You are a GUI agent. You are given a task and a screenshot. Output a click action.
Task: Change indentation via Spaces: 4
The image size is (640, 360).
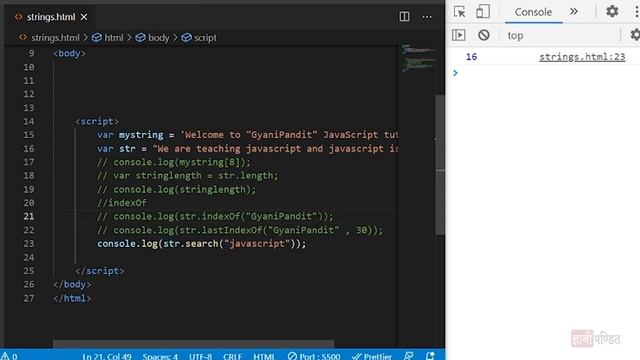pyautogui.click(x=160, y=356)
